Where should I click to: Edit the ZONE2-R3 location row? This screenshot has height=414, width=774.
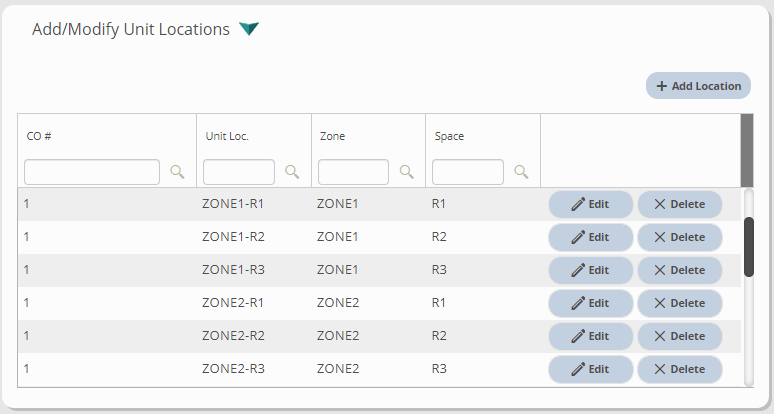(590, 369)
